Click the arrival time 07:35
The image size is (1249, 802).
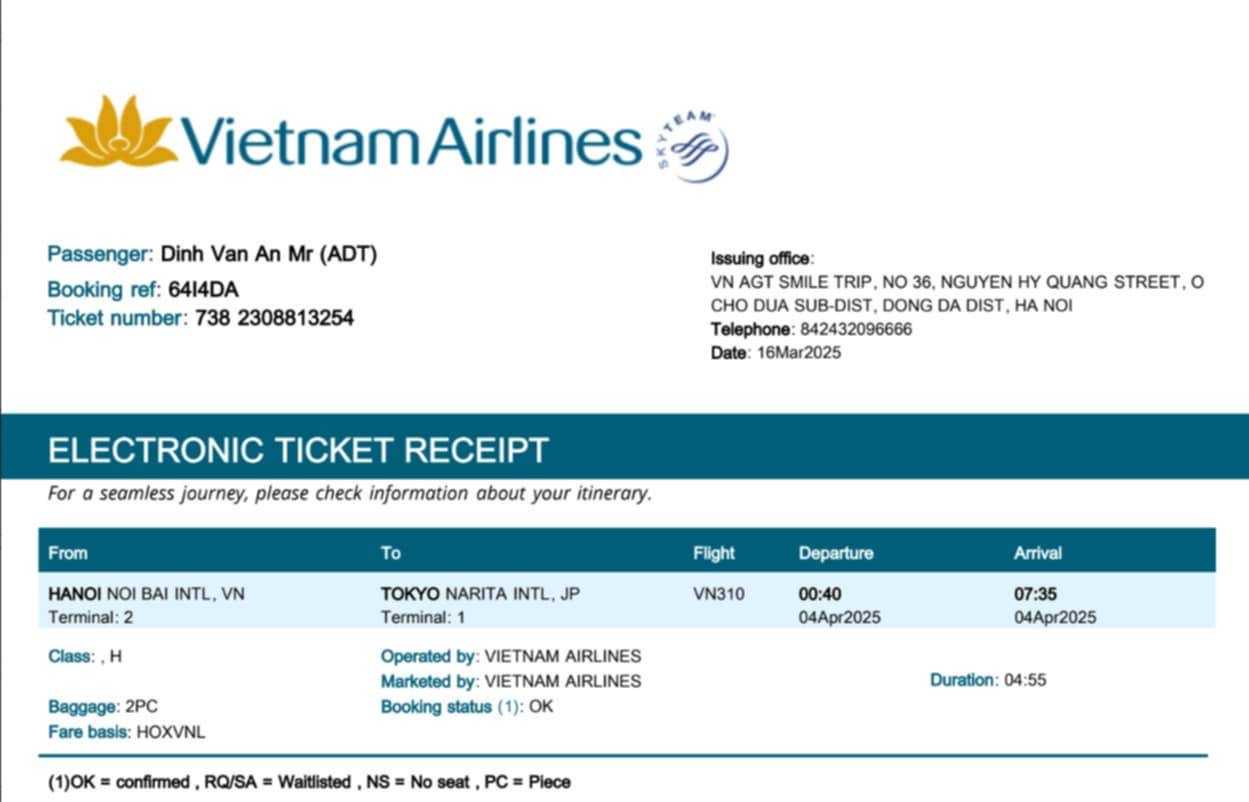coord(1035,594)
